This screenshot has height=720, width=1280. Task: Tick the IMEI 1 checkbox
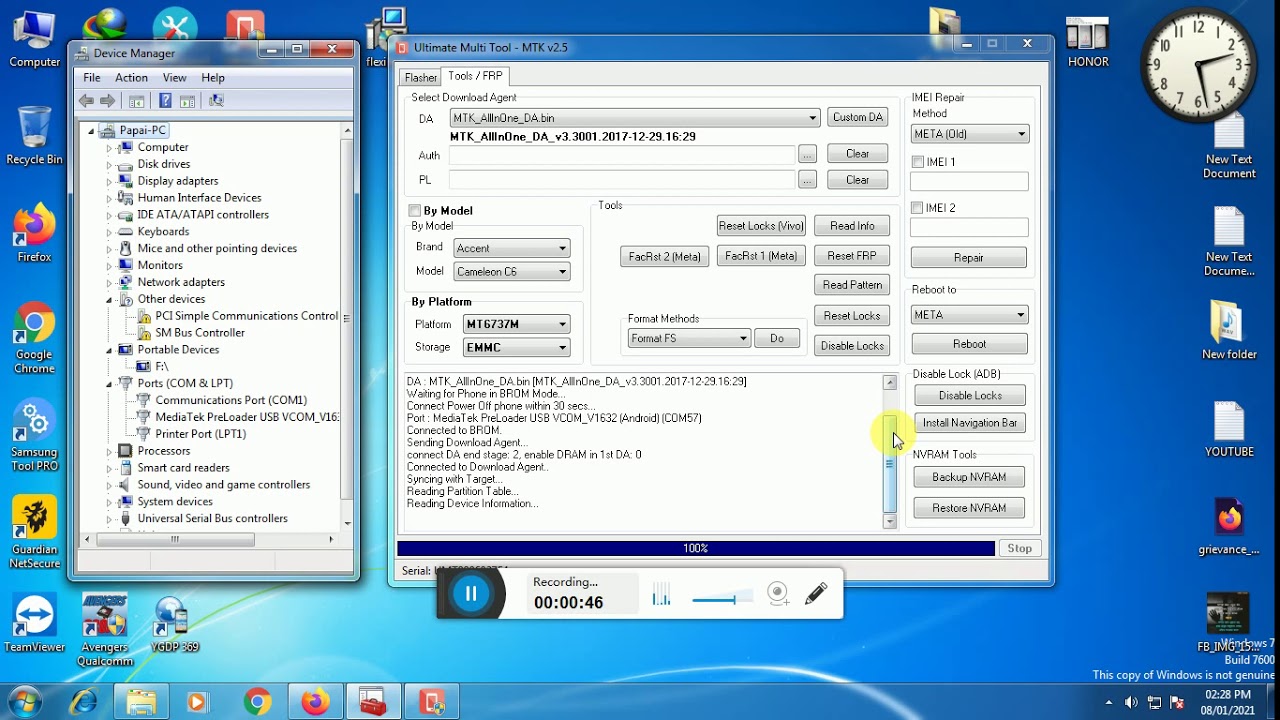click(x=918, y=162)
